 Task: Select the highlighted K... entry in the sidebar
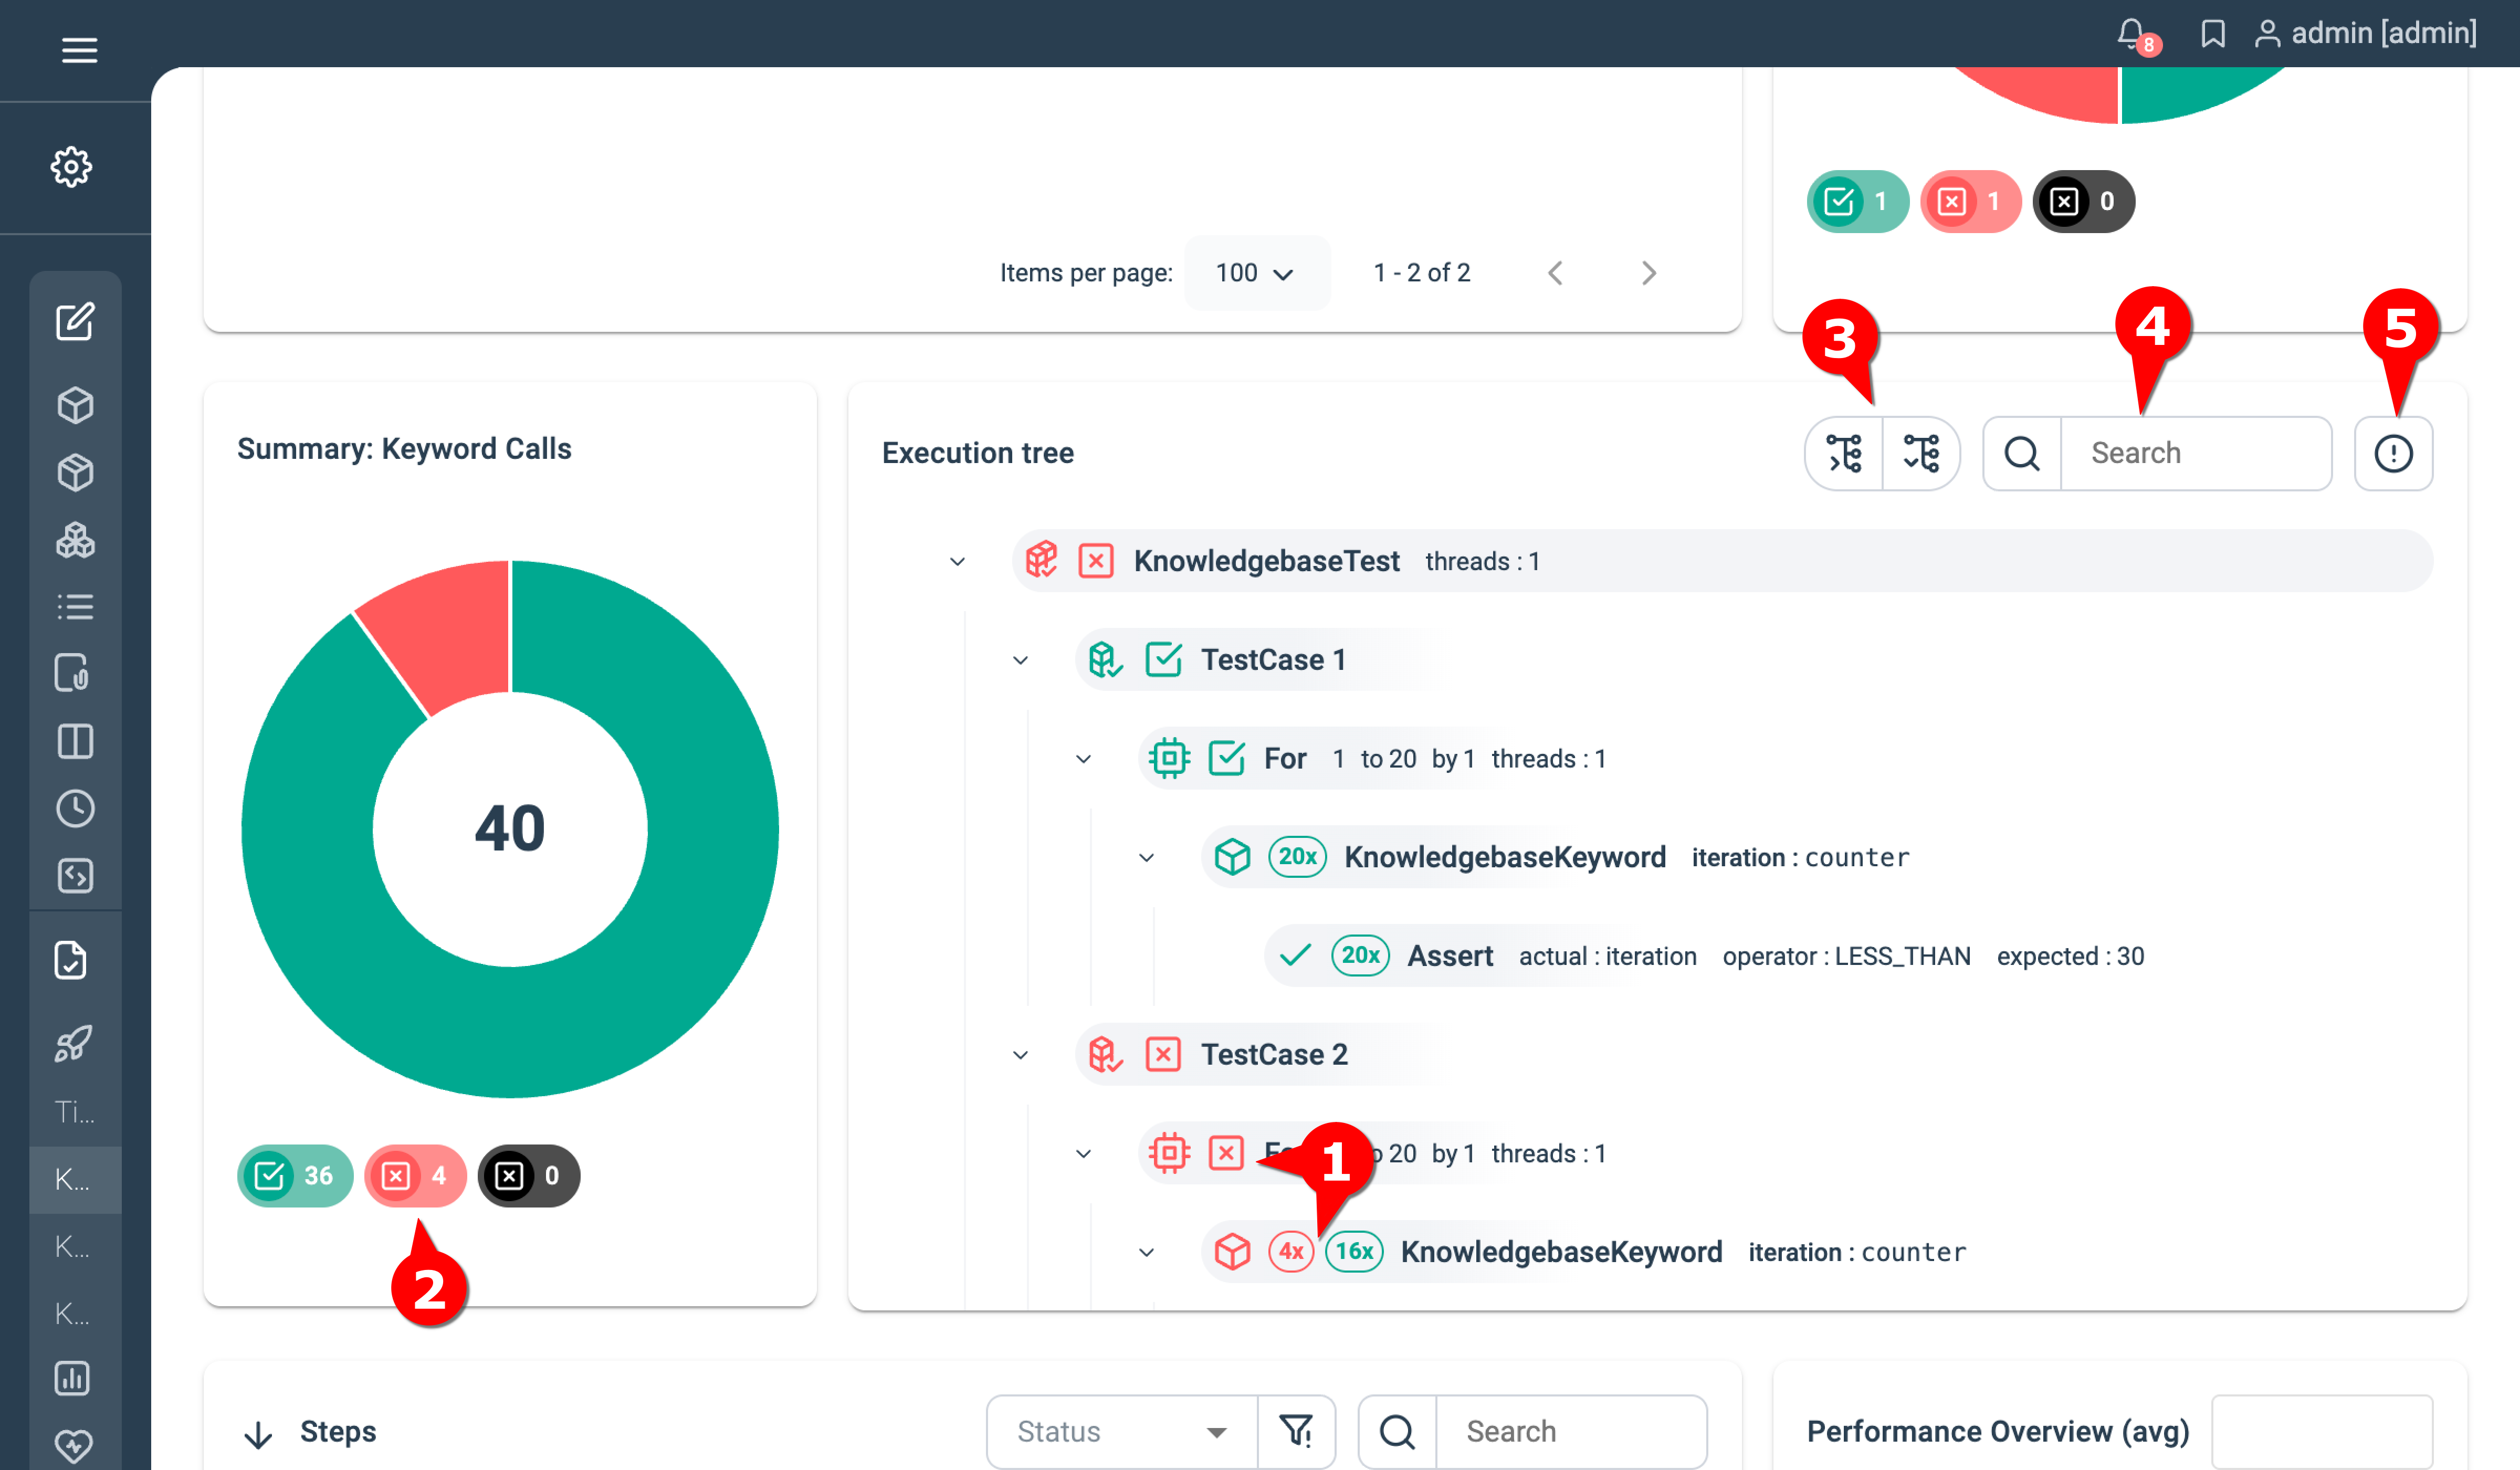click(x=74, y=1180)
